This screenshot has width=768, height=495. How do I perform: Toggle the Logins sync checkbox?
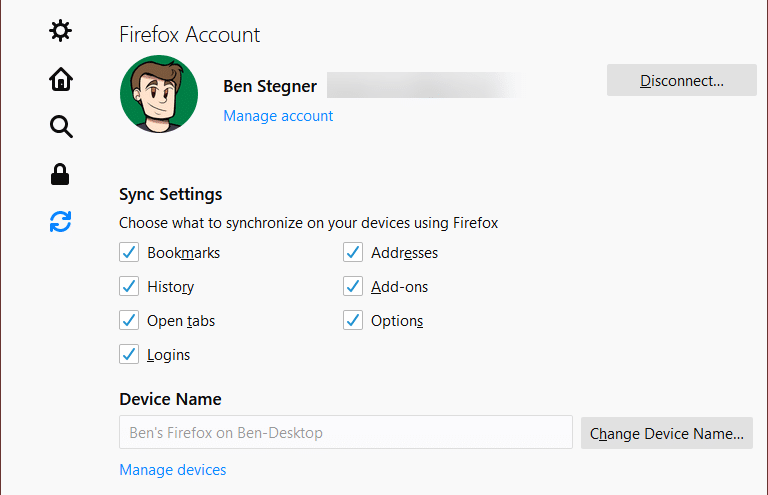coord(129,354)
